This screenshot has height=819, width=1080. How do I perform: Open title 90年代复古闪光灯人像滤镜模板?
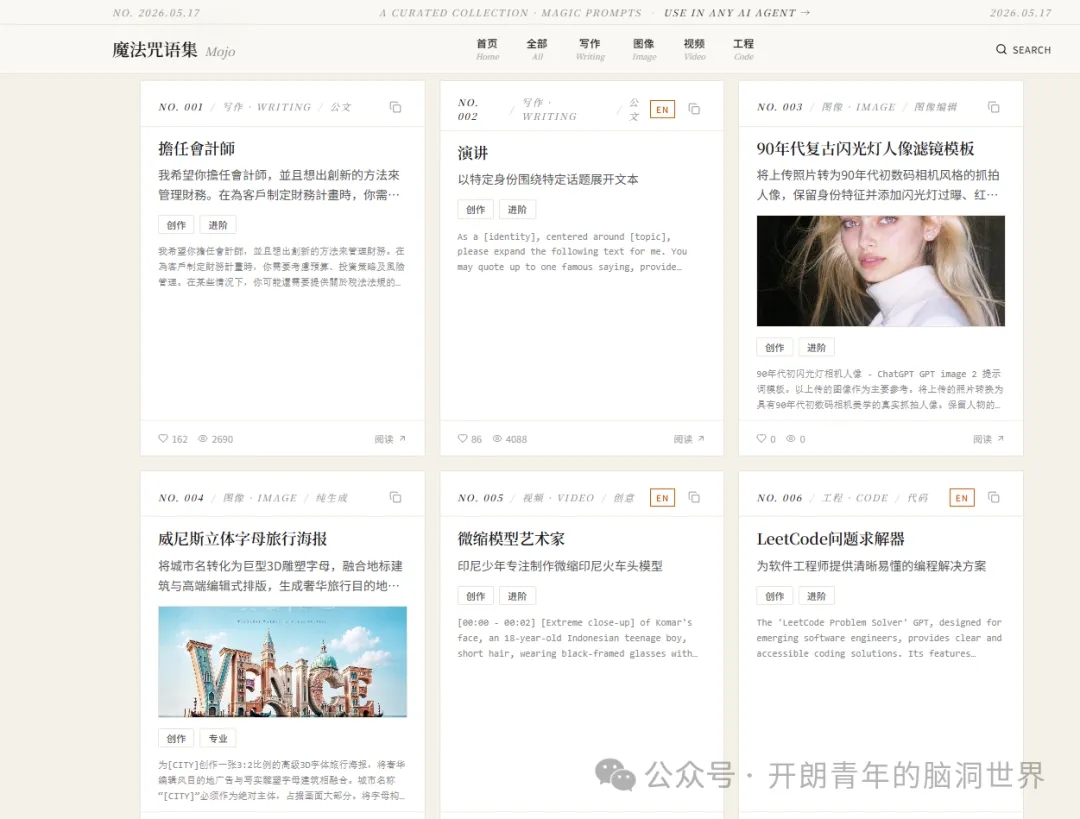click(x=865, y=149)
